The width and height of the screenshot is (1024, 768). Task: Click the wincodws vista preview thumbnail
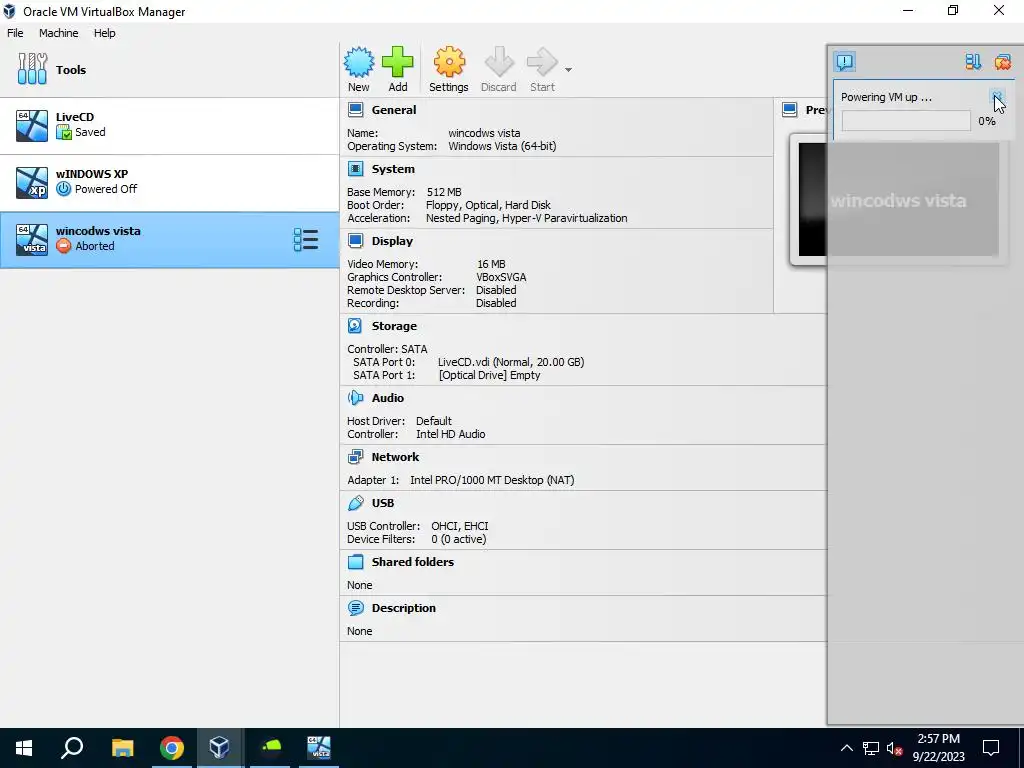(x=898, y=199)
